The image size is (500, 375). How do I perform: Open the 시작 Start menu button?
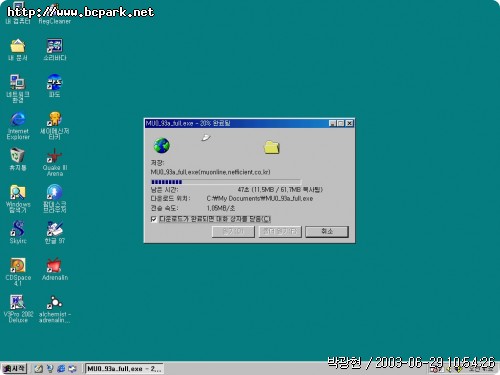(x=14, y=369)
